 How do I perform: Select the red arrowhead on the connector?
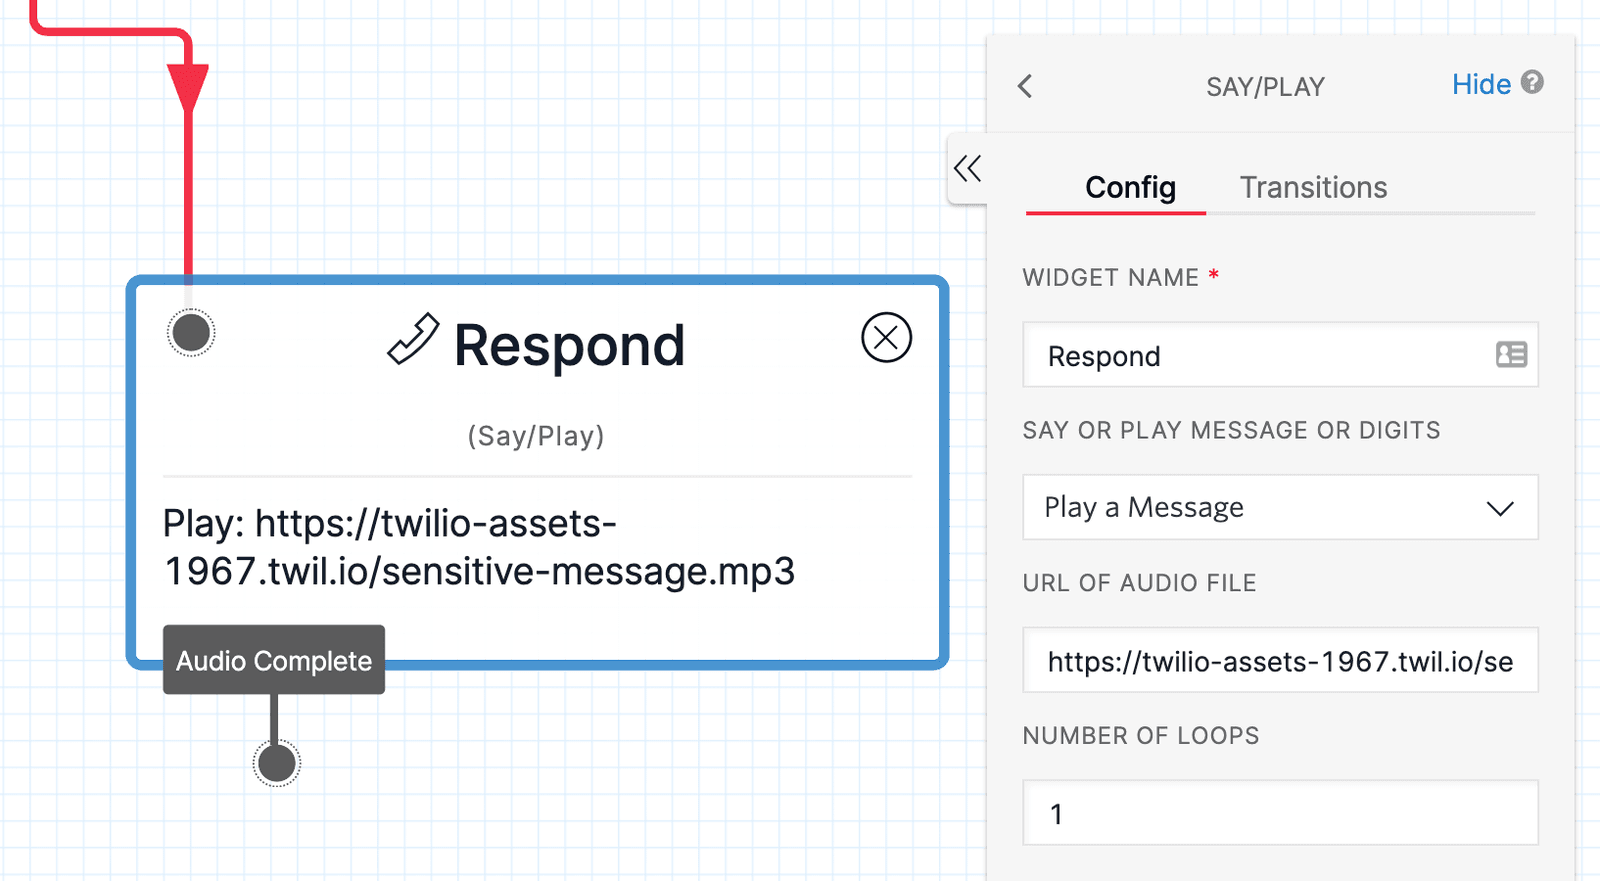click(x=188, y=87)
